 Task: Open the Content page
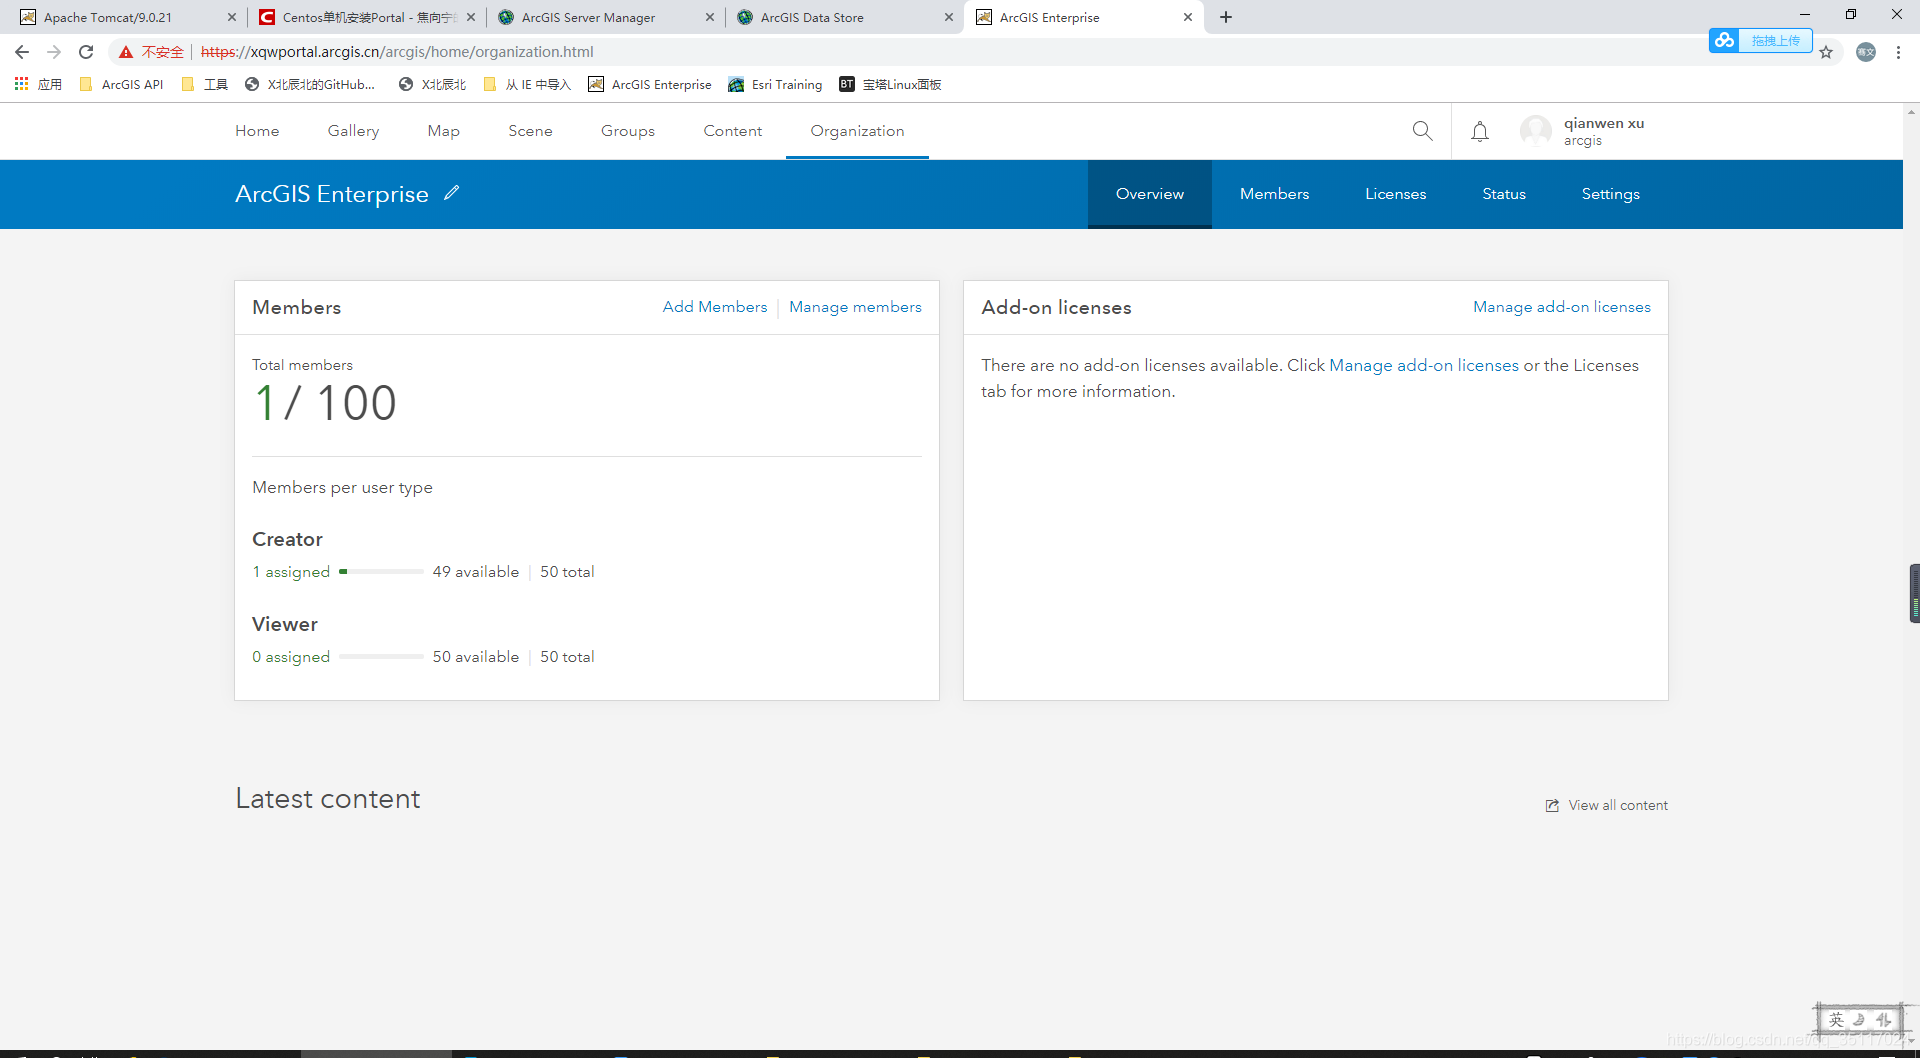click(733, 131)
